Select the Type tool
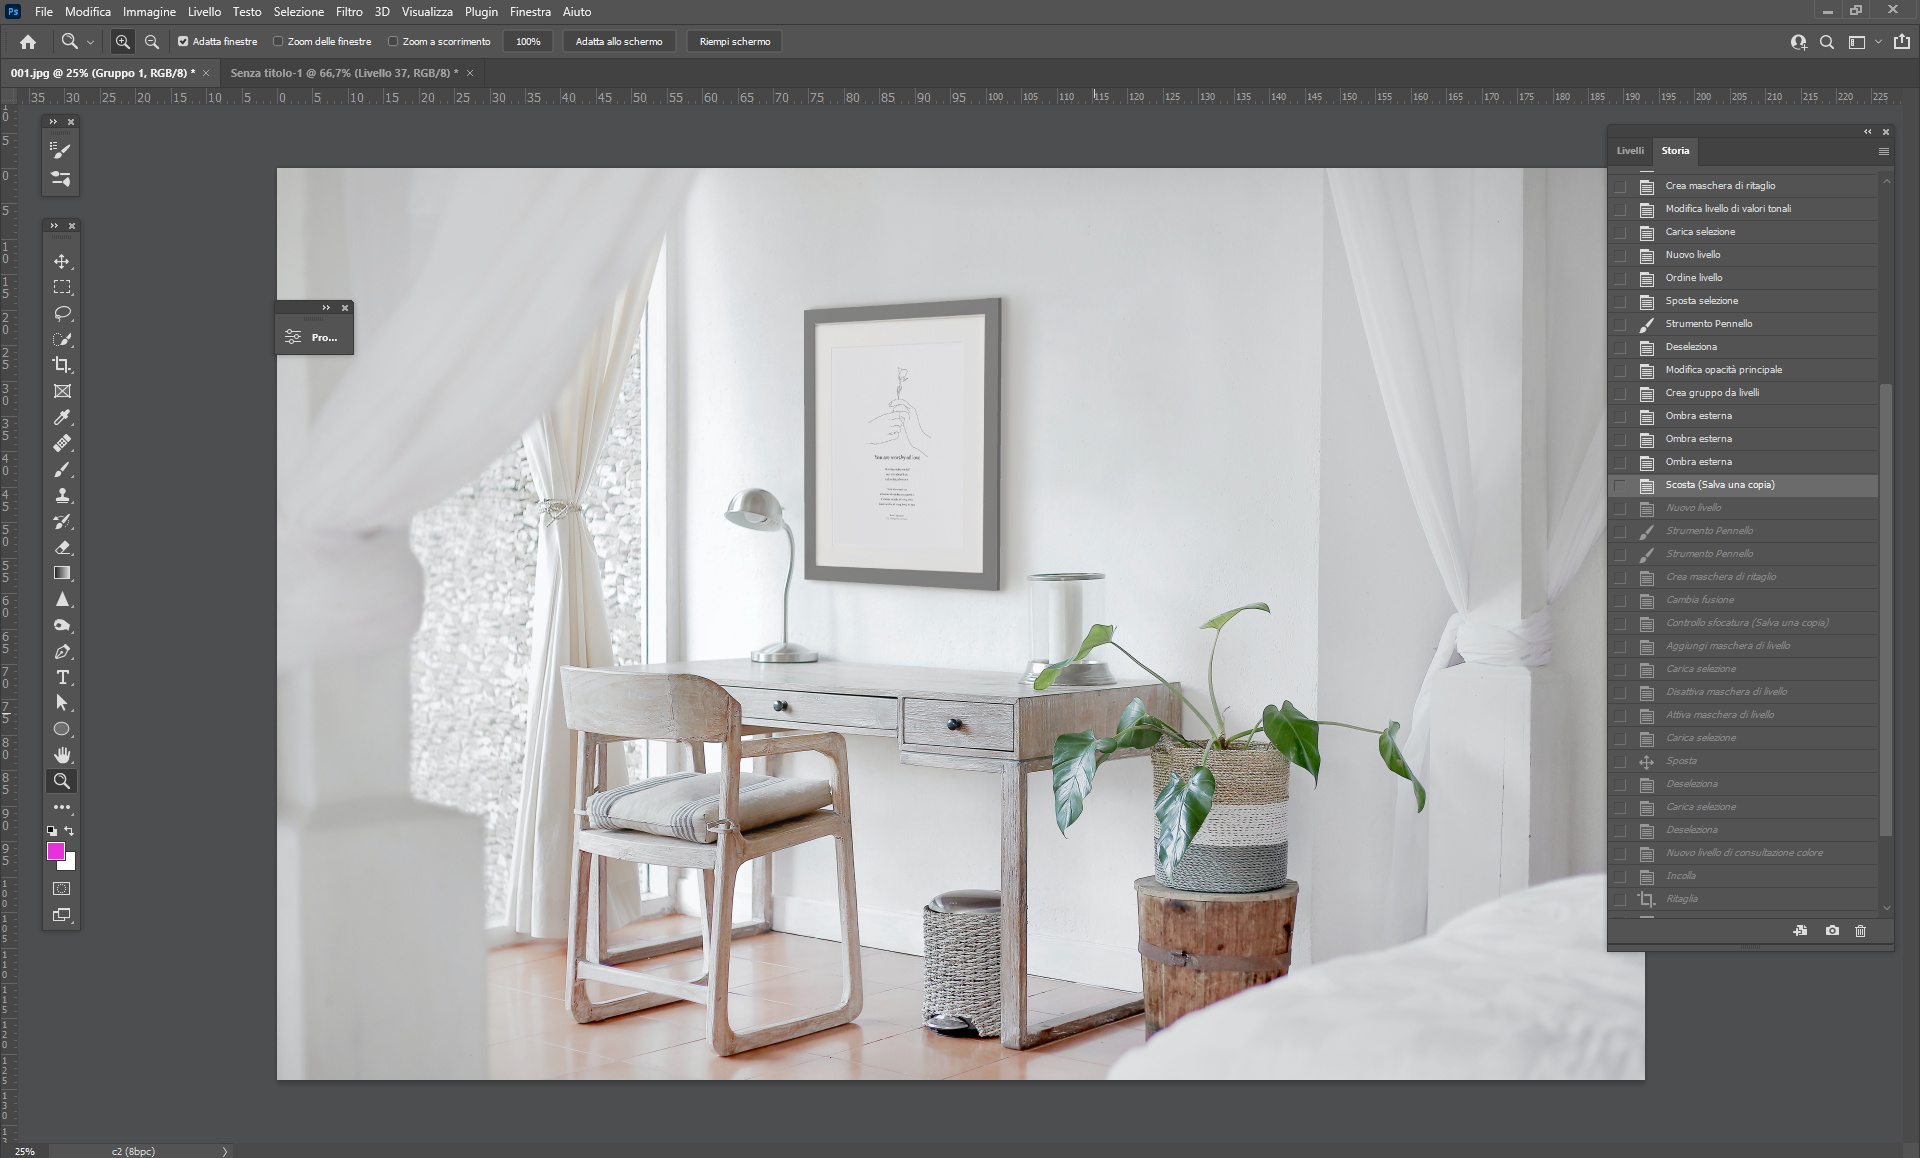The image size is (1920, 1158). click(x=62, y=677)
